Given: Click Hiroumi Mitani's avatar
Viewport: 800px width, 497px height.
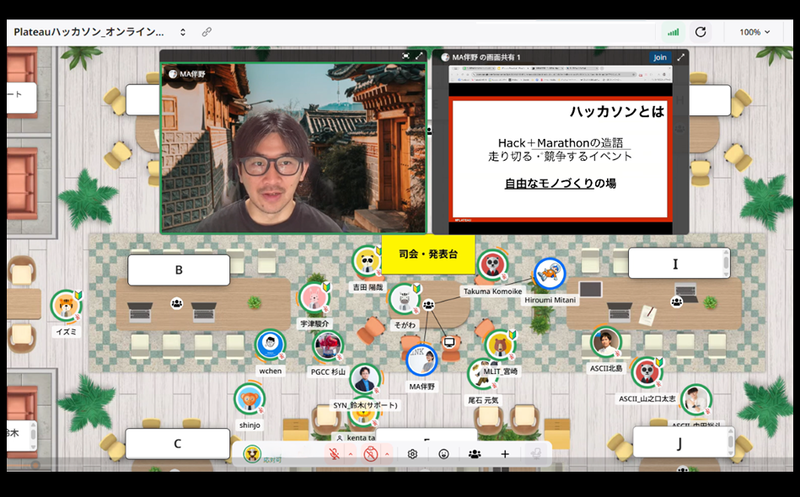Looking at the screenshot, I should 550,274.
